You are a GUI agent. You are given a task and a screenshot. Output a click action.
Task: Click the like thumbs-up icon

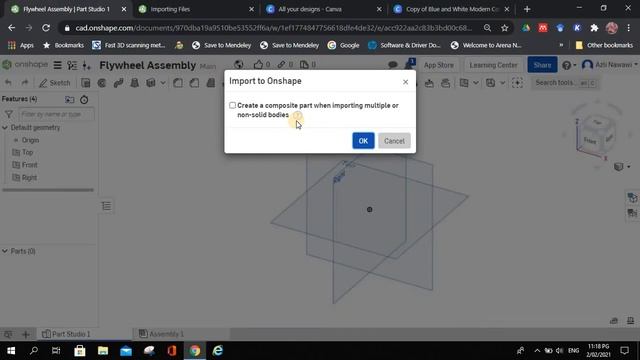[x=258, y=64]
